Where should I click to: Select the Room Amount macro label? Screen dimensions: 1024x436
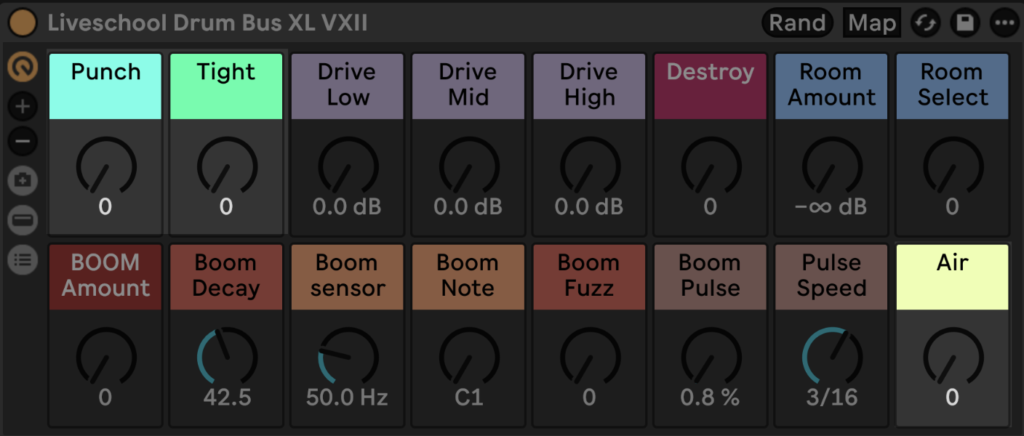pyautogui.click(x=832, y=86)
